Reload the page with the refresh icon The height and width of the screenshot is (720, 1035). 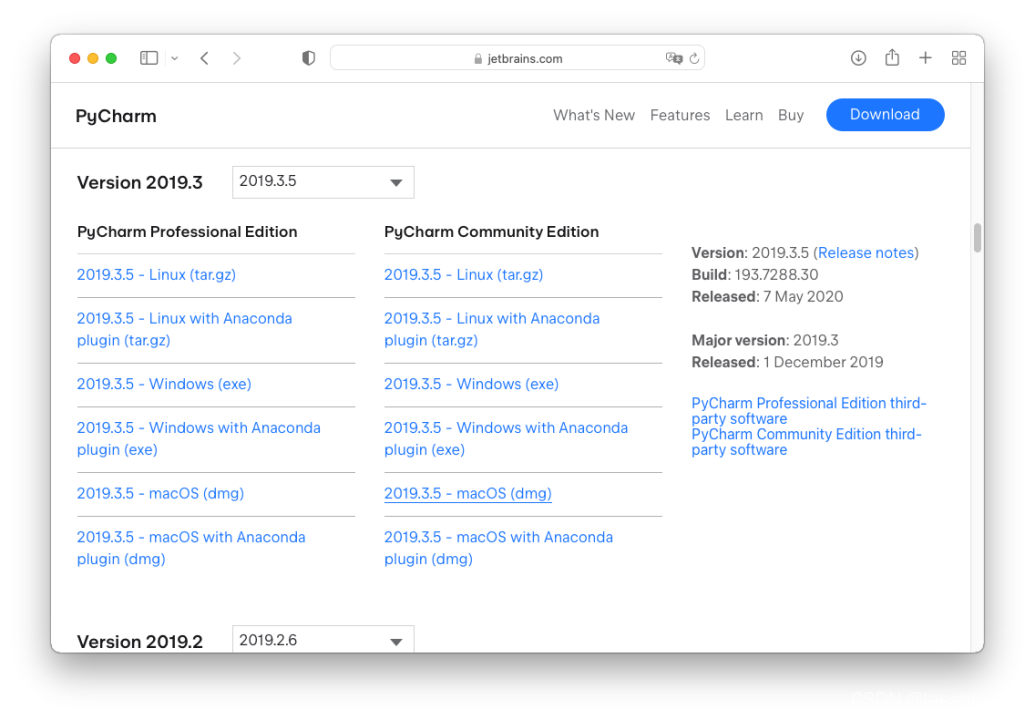(694, 58)
